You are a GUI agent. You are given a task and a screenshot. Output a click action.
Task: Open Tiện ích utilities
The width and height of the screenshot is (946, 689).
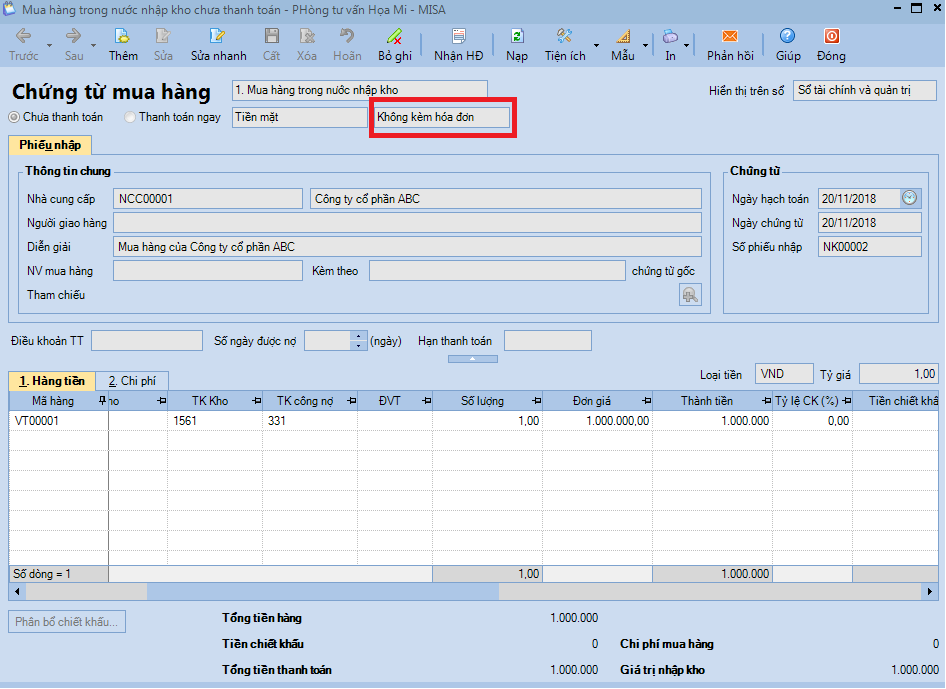(565, 45)
